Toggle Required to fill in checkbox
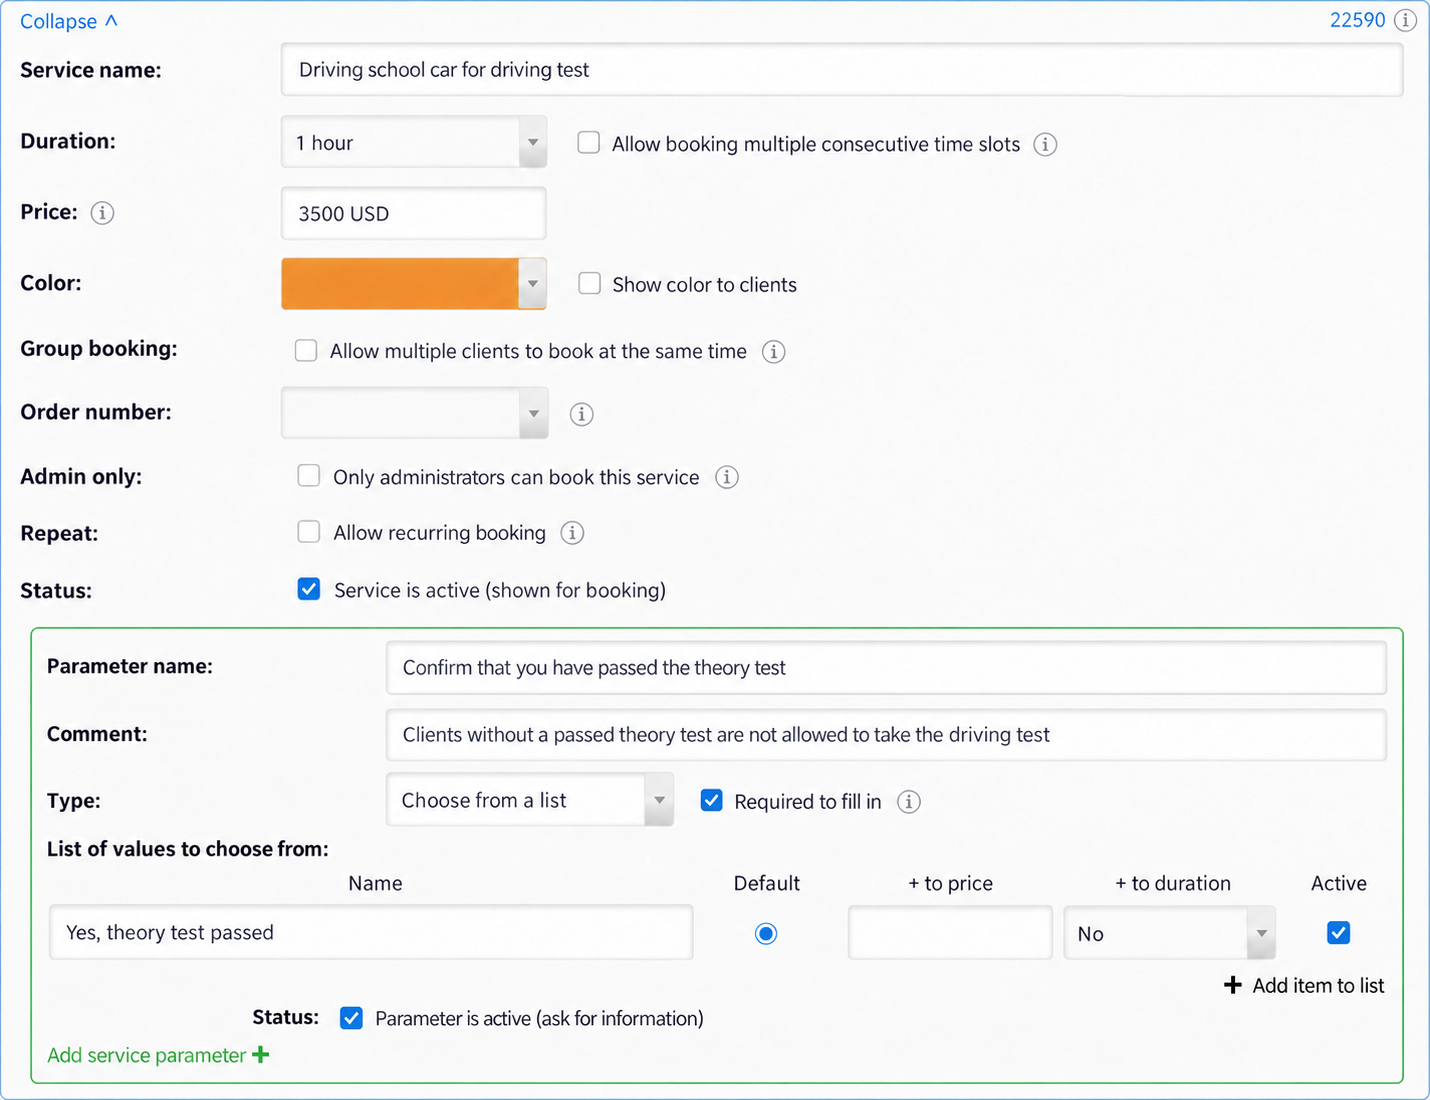 coord(712,800)
